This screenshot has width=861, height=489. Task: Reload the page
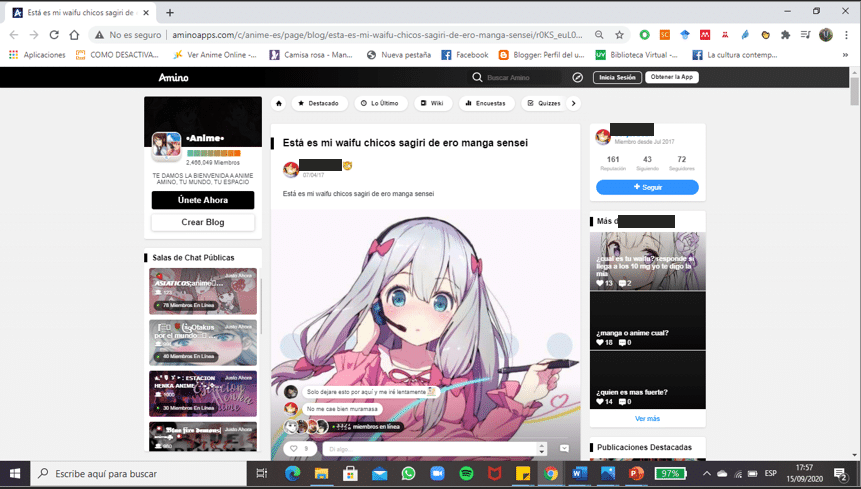54,35
